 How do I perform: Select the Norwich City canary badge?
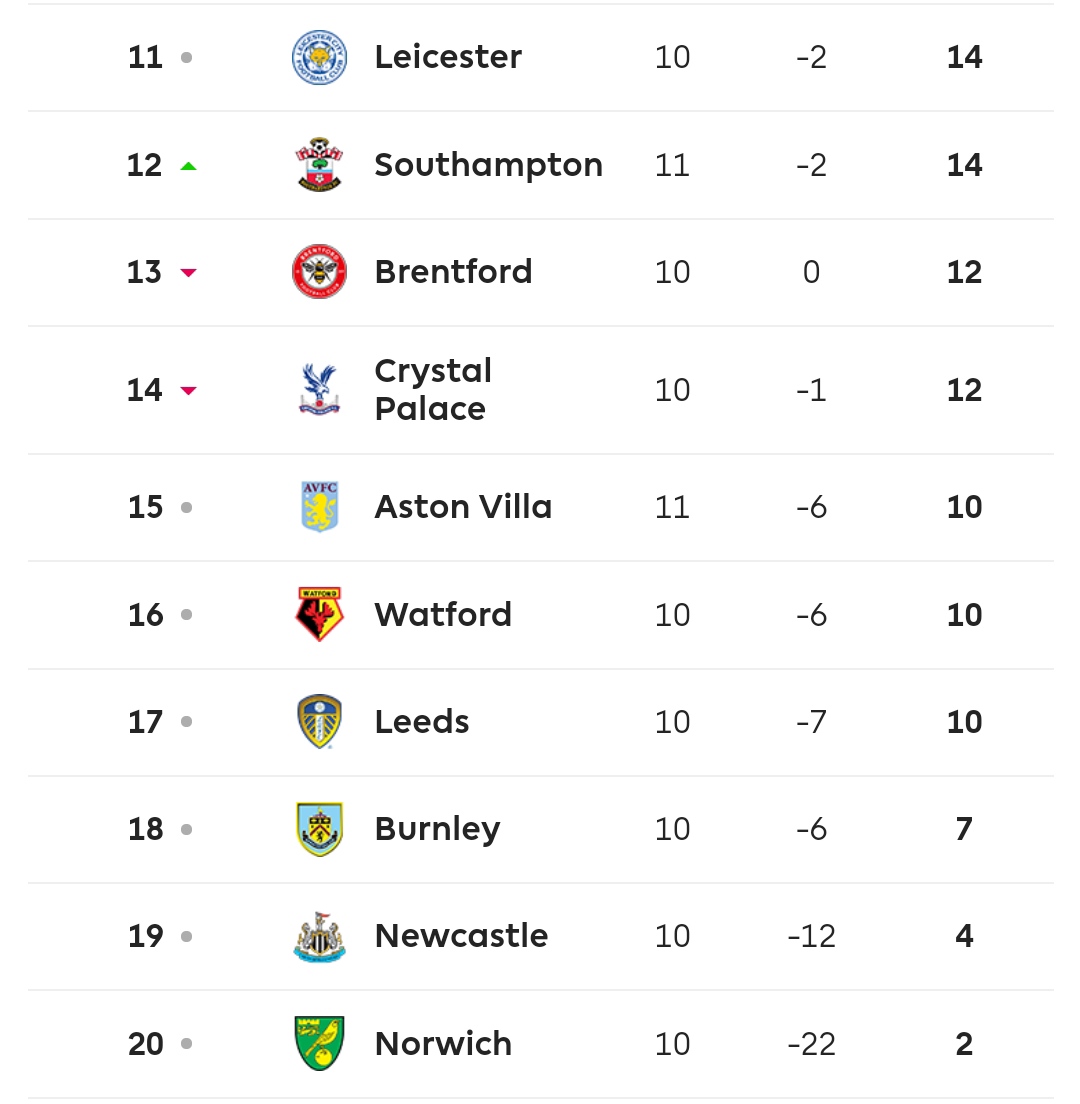coord(319,1044)
